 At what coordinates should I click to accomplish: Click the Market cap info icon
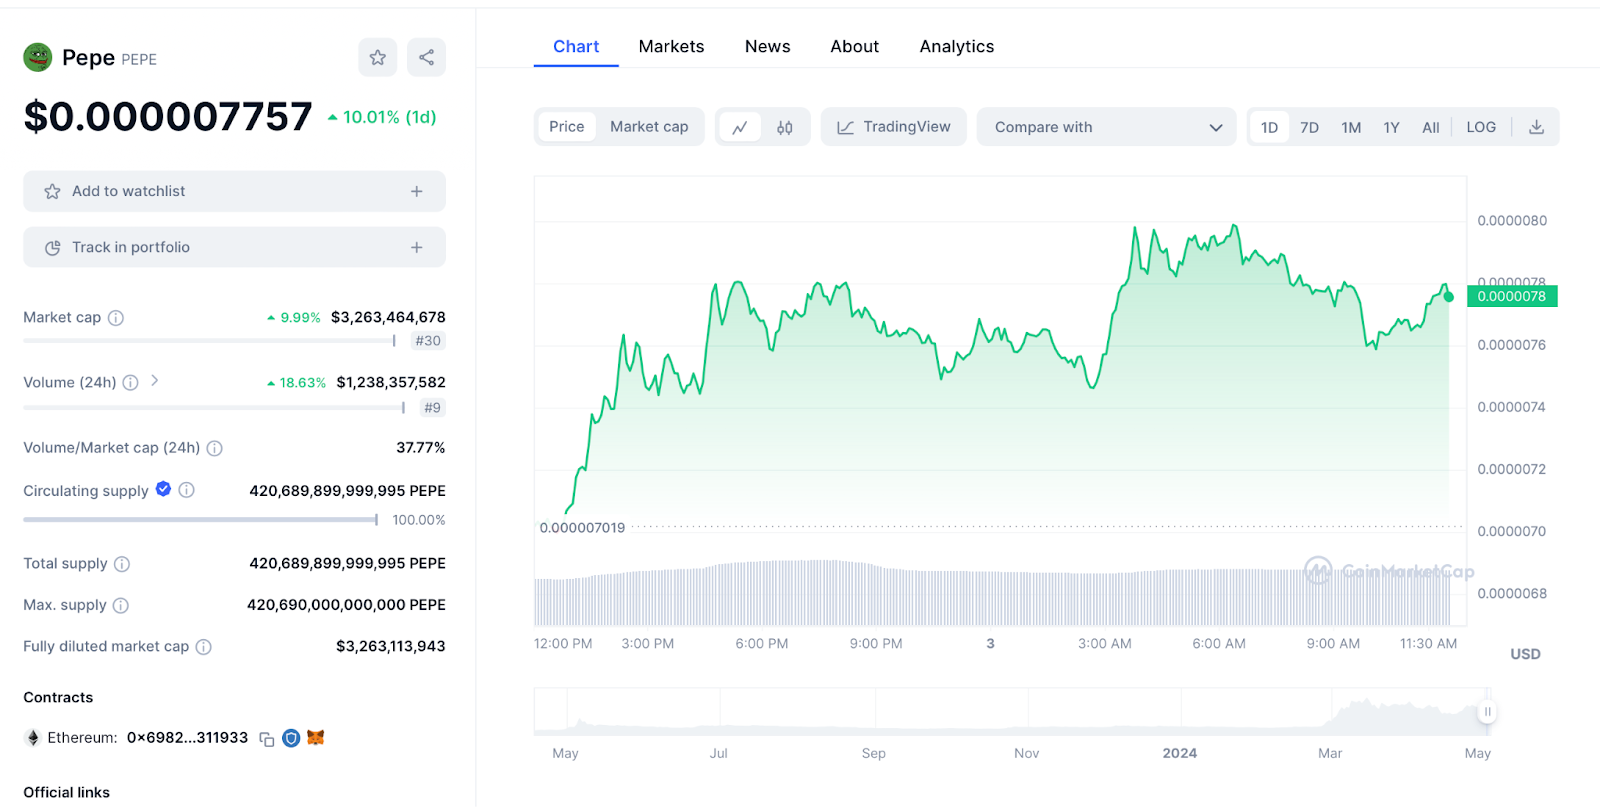pyautogui.click(x=116, y=318)
